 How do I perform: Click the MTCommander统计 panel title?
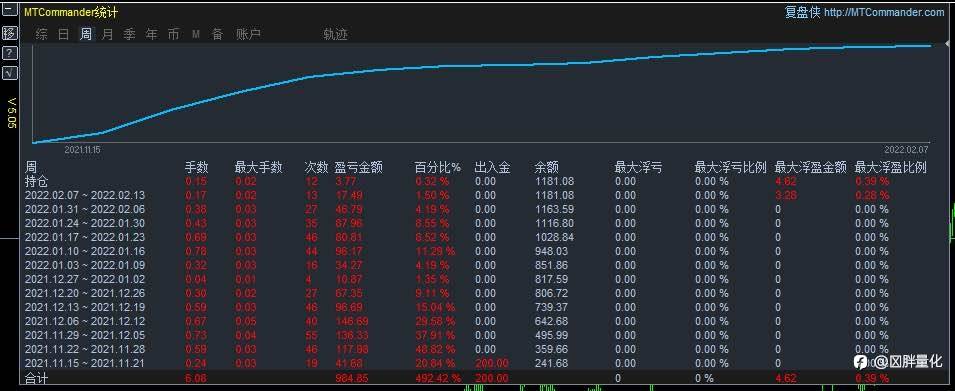pos(71,12)
